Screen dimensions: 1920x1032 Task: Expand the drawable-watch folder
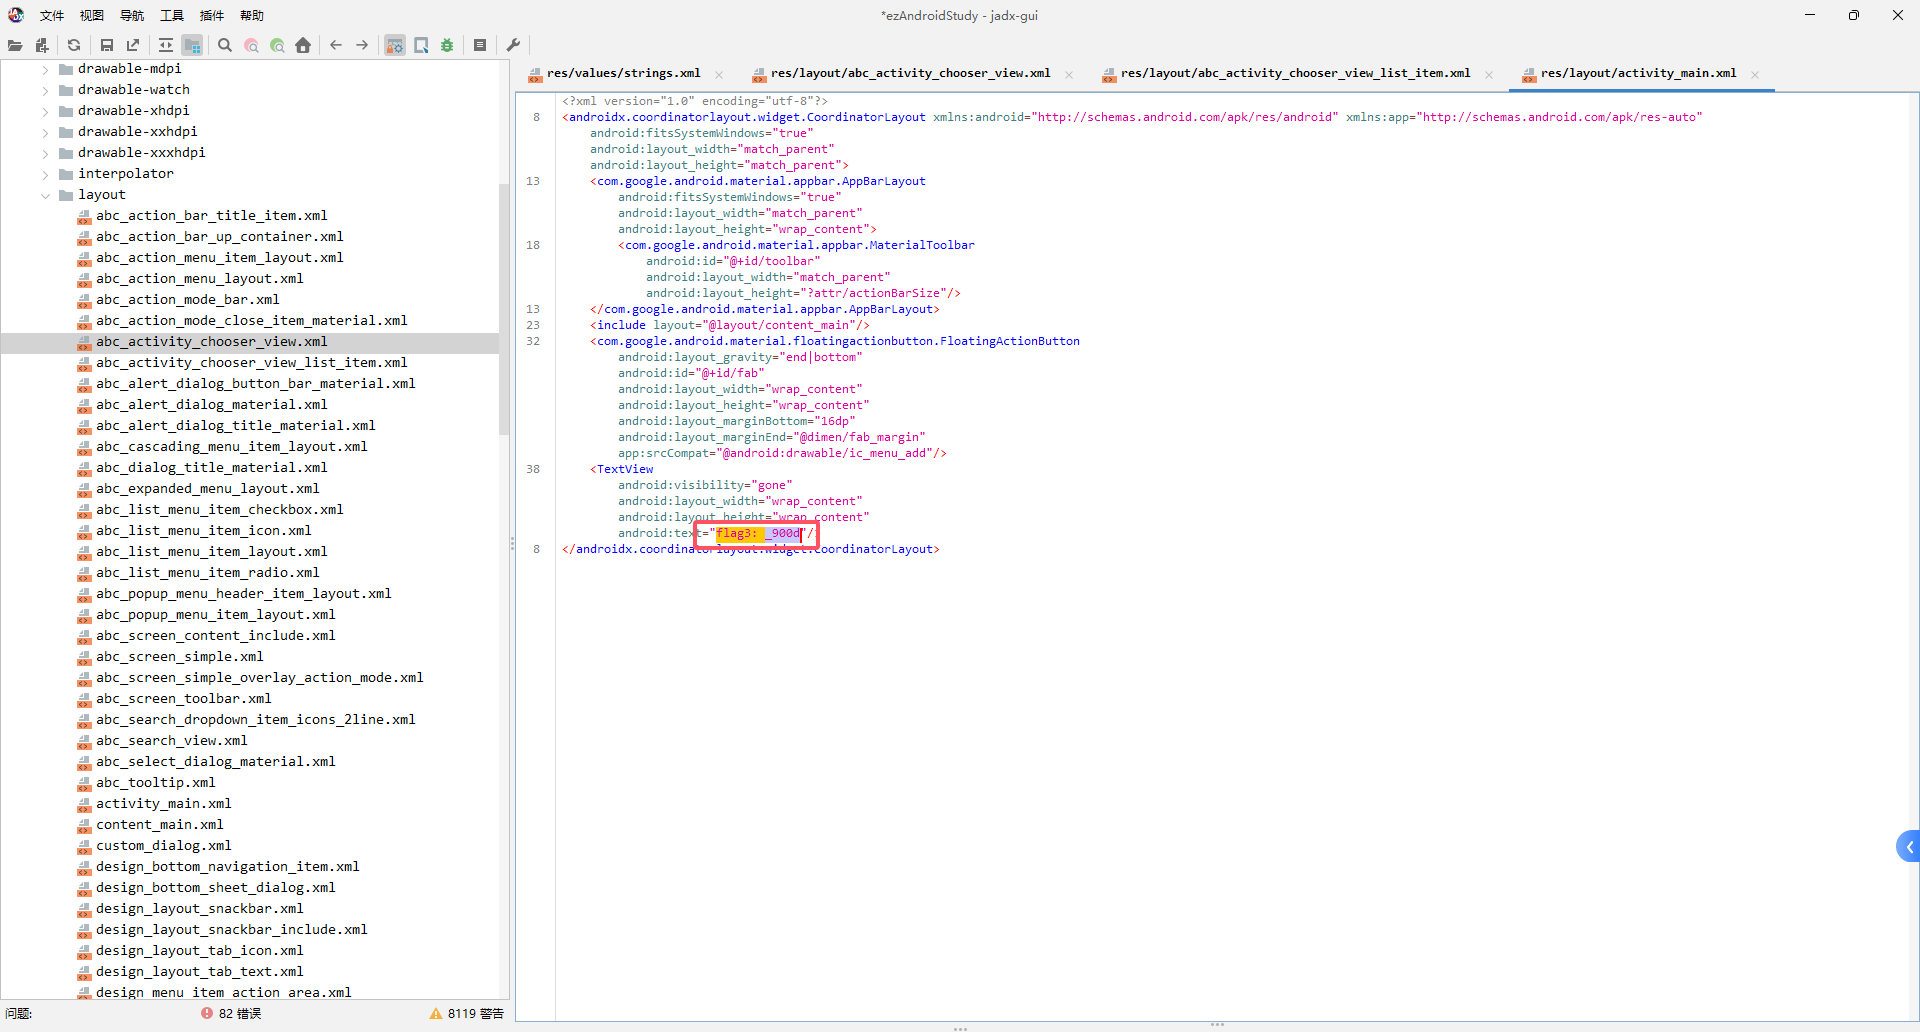[x=45, y=90]
